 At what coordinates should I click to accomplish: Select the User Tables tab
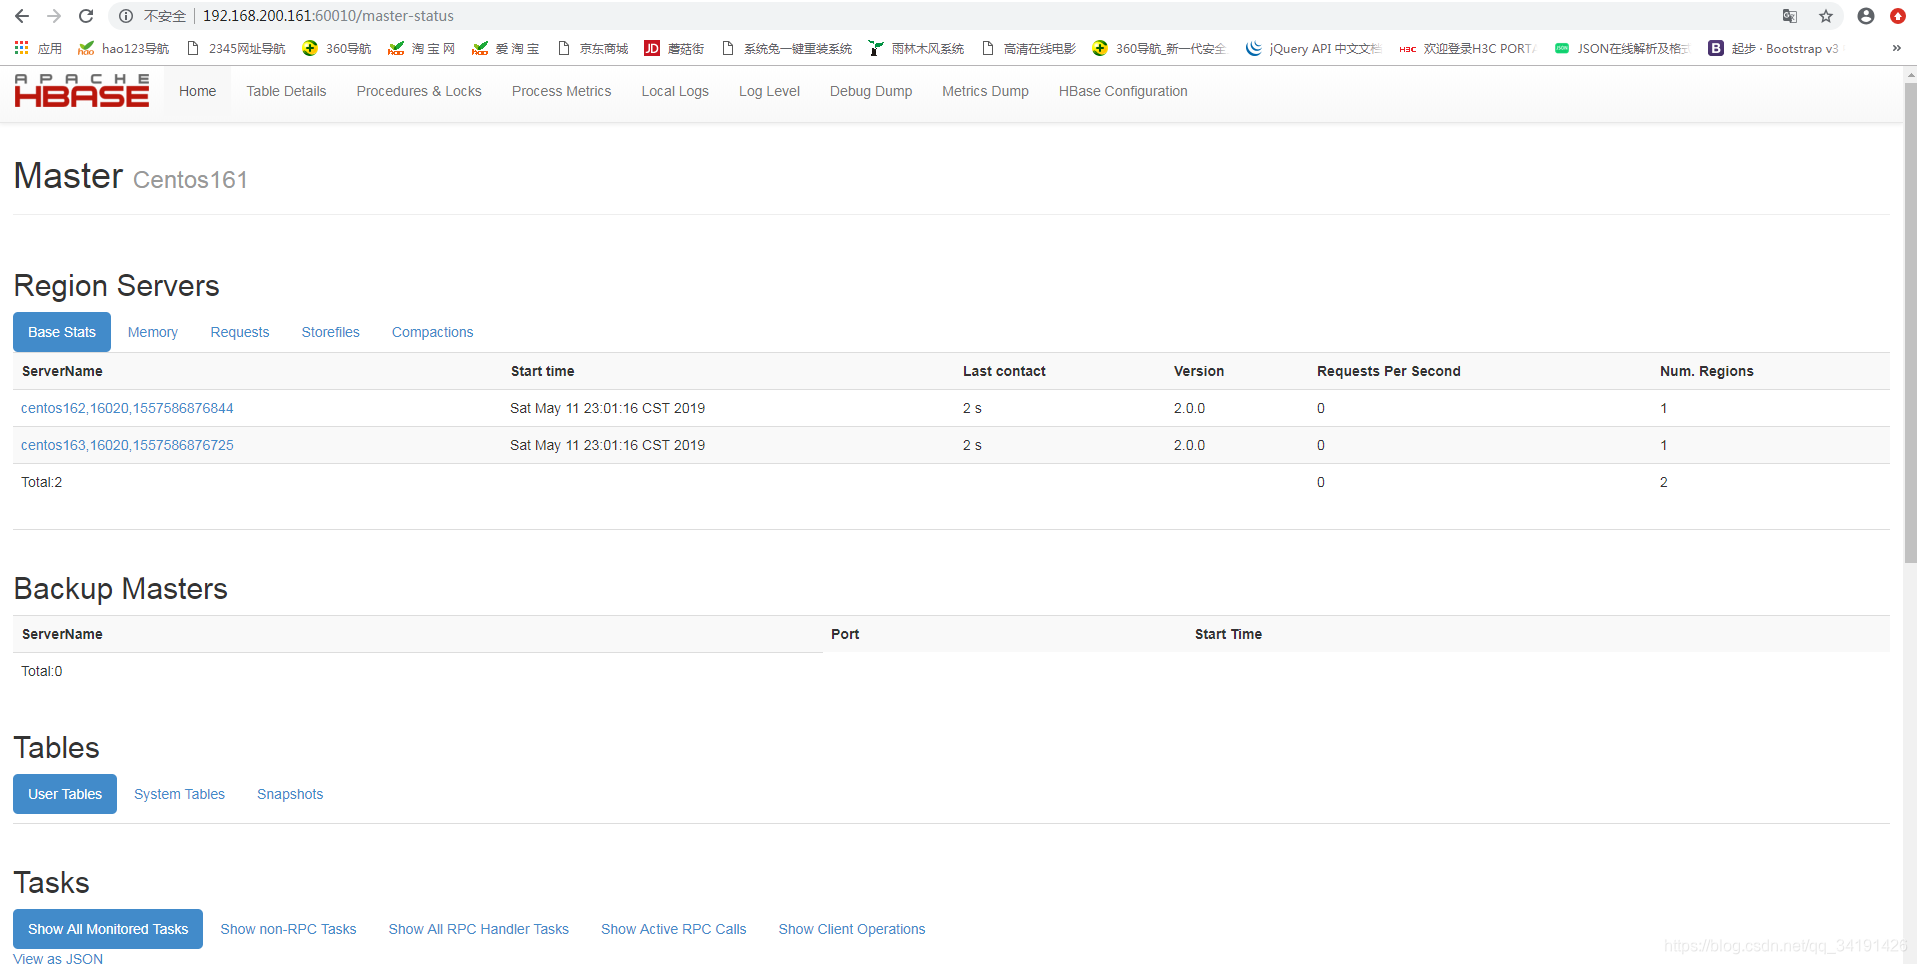[65, 794]
